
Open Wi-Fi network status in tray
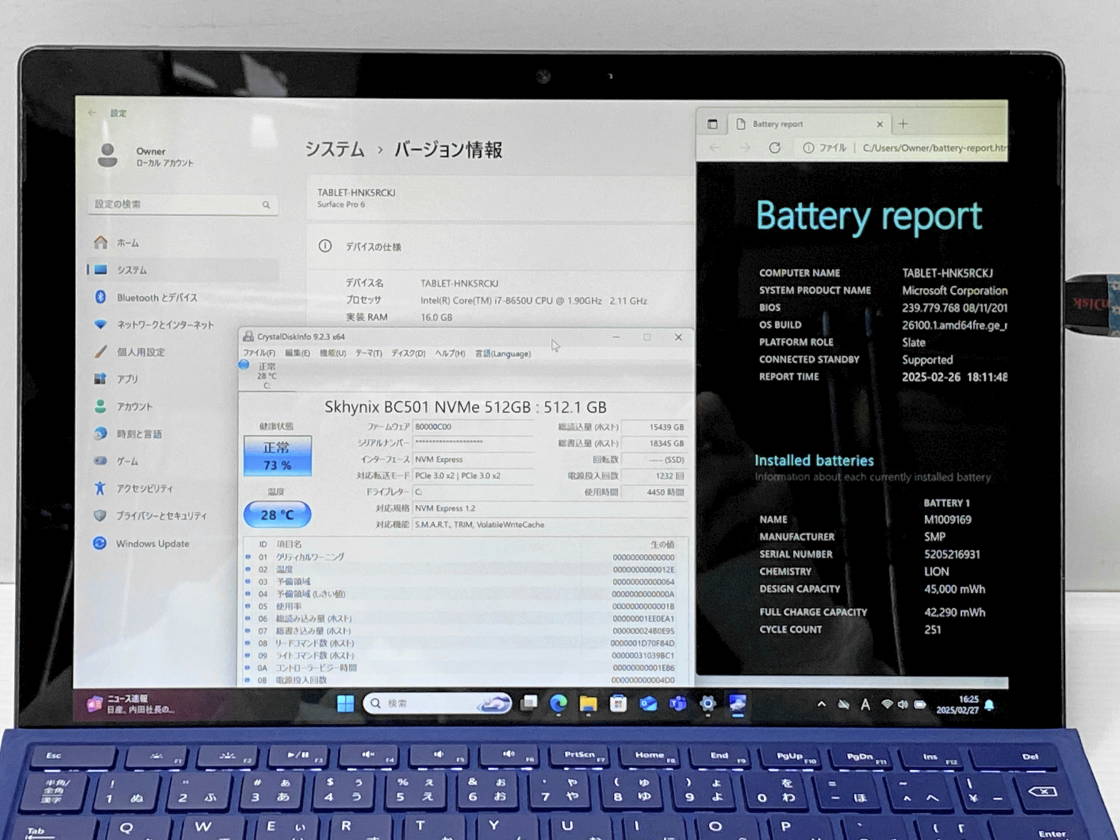[887, 704]
